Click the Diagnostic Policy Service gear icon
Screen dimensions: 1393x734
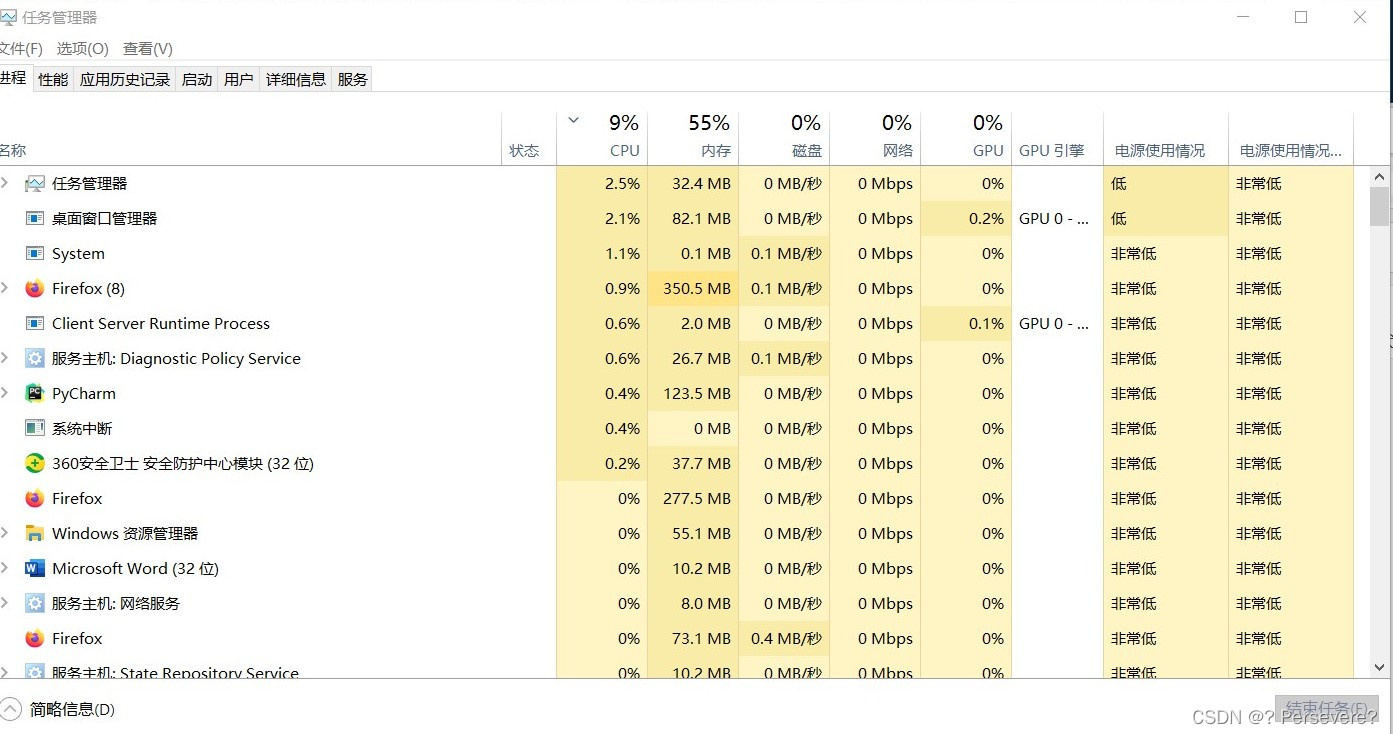pos(35,359)
